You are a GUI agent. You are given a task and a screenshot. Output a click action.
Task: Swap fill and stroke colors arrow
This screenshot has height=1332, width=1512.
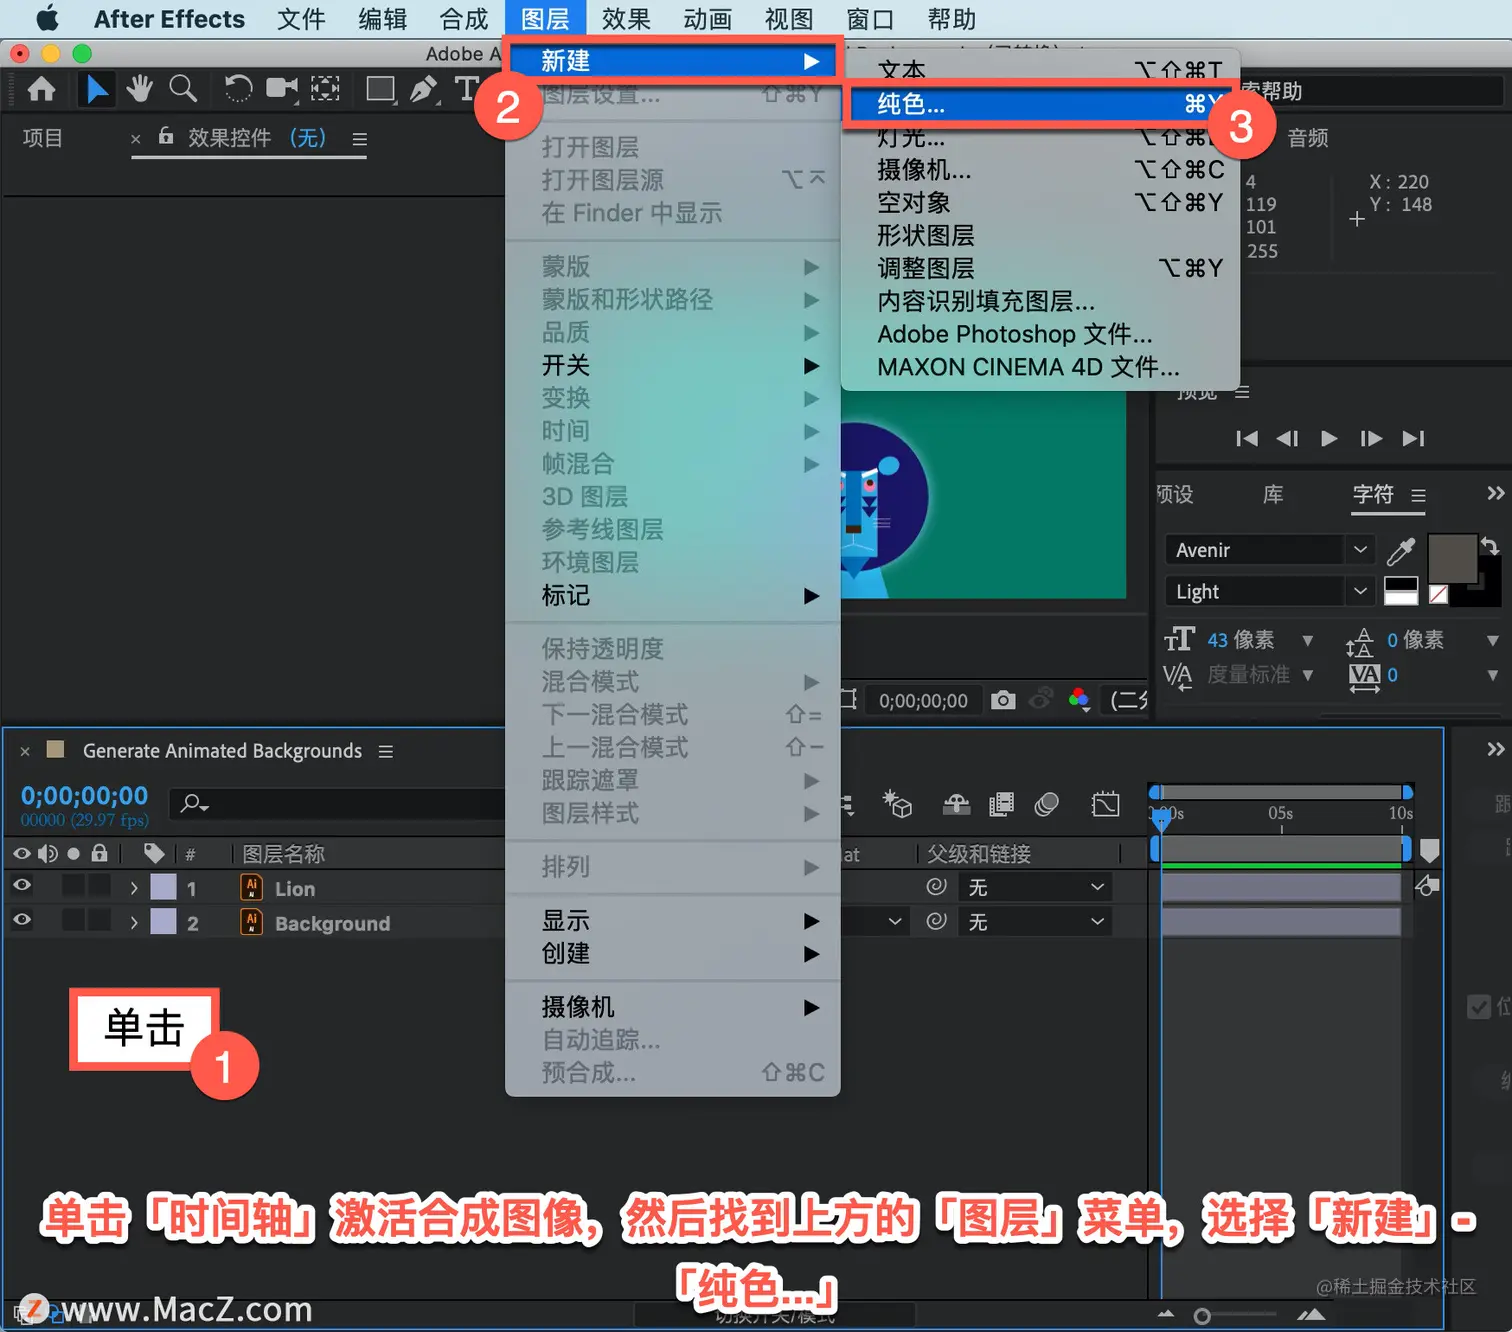(1489, 546)
